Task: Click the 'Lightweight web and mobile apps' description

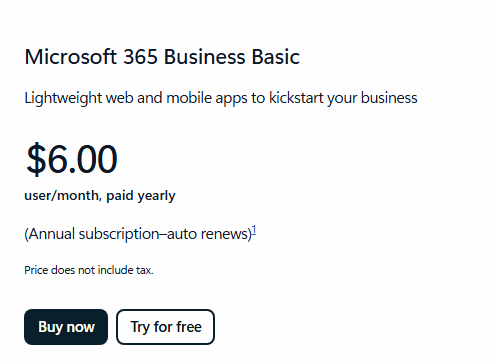Action: tap(221, 98)
